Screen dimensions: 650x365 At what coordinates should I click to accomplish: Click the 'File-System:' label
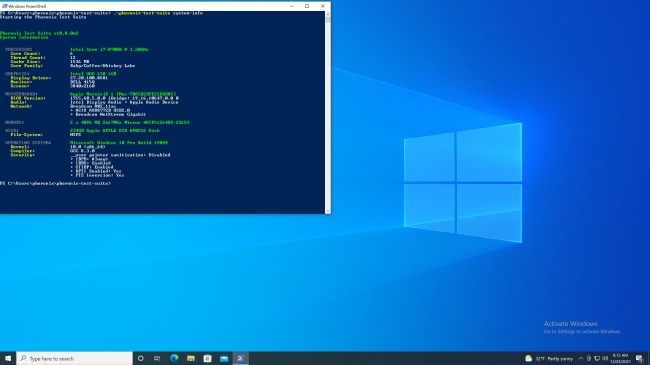point(27,135)
